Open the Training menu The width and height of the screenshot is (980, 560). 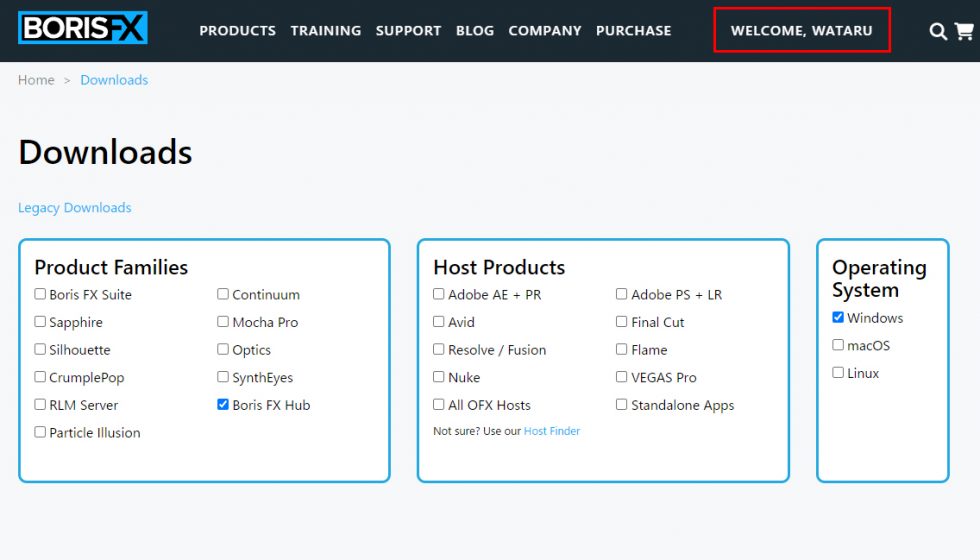pyautogui.click(x=326, y=31)
